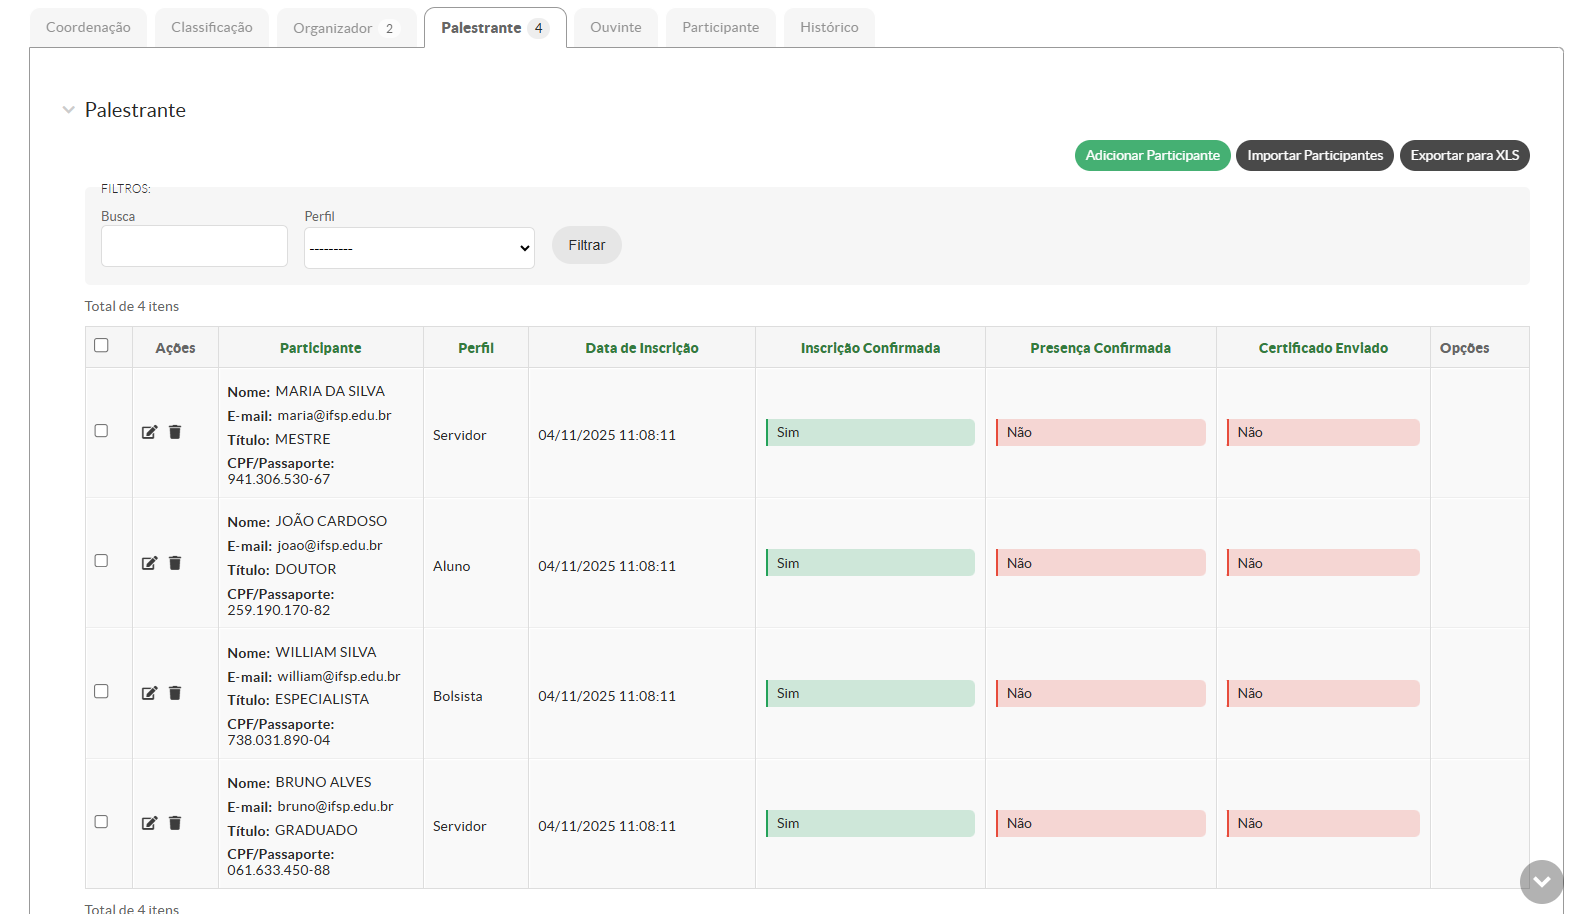Viewport: 1573px width, 914px height.
Task: Remove WILLIAM SILVA with trash icon
Action: pyautogui.click(x=175, y=693)
